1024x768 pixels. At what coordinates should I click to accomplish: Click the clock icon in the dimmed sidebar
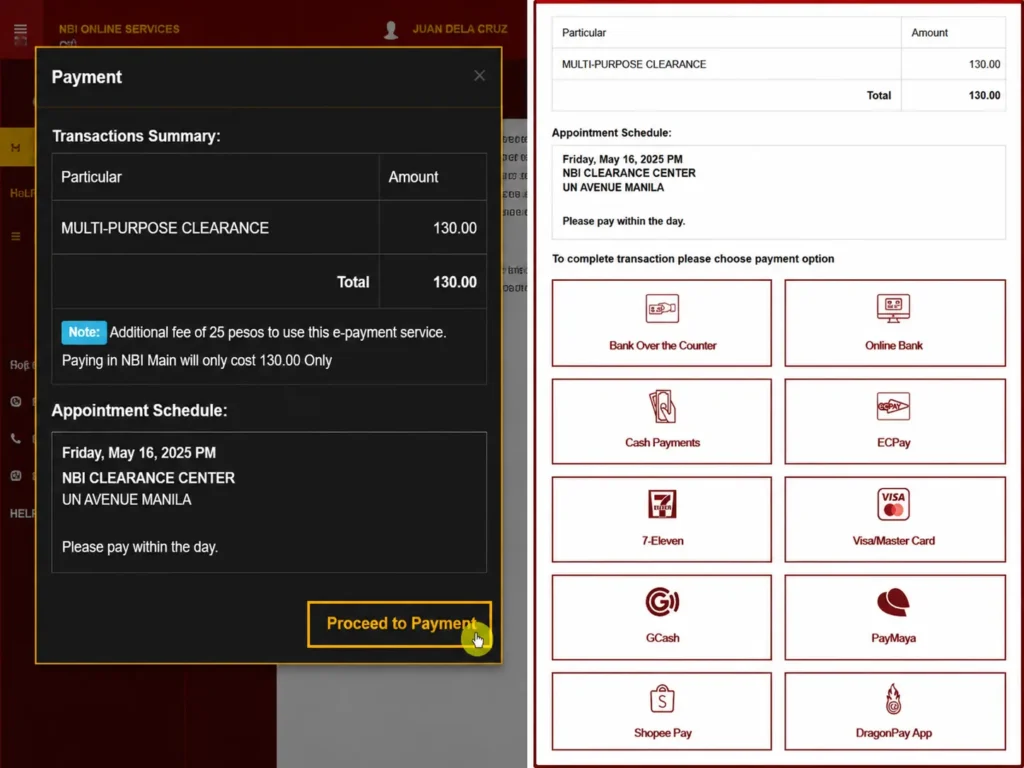16,402
